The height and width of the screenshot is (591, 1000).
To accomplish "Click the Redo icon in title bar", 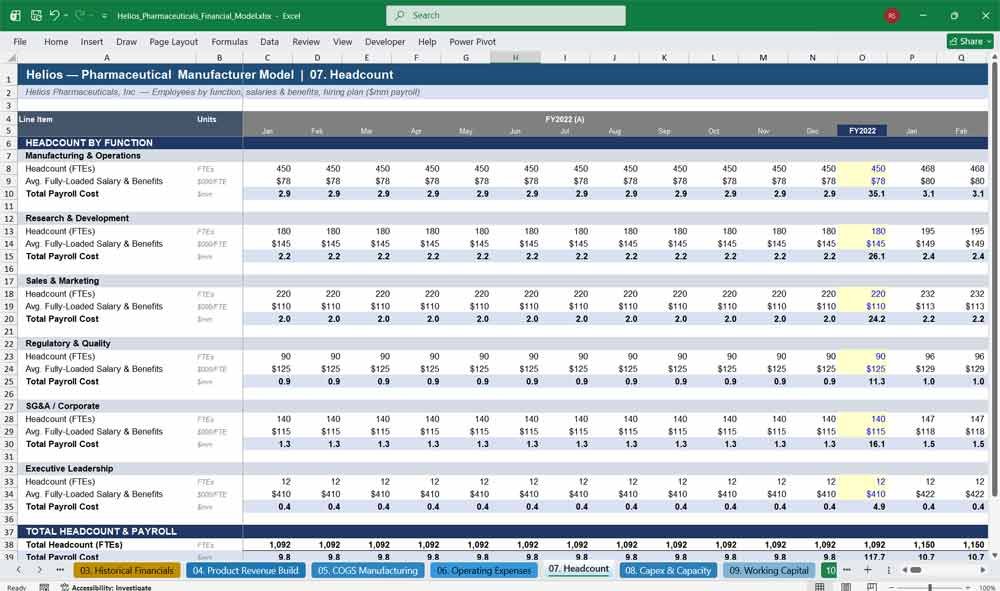I will pos(80,15).
